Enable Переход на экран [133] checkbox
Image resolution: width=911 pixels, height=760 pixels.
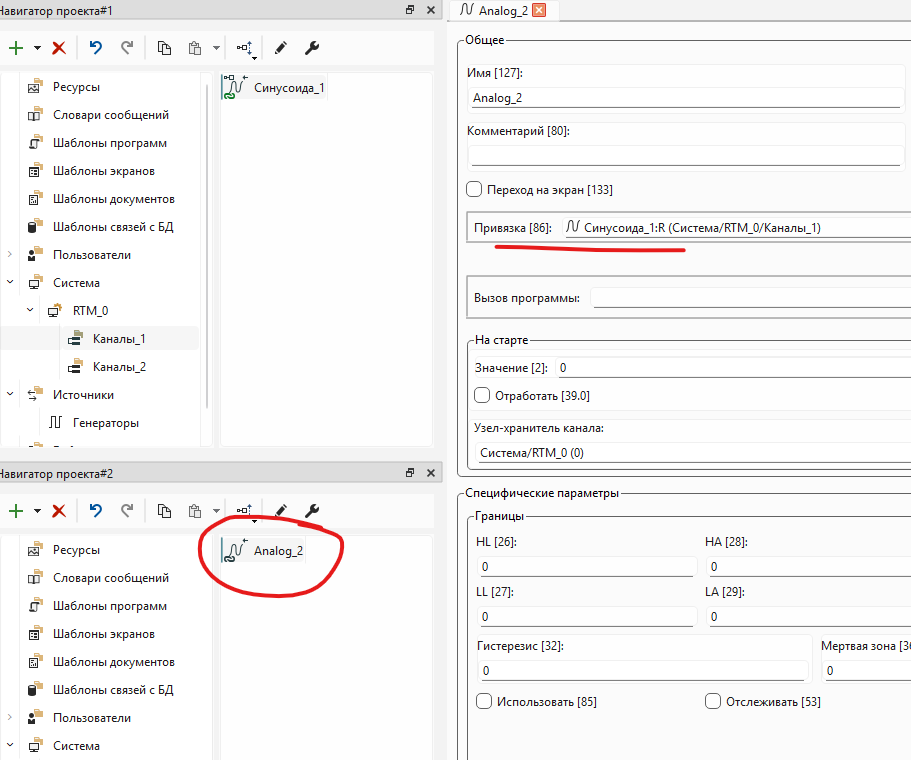click(x=474, y=189)
